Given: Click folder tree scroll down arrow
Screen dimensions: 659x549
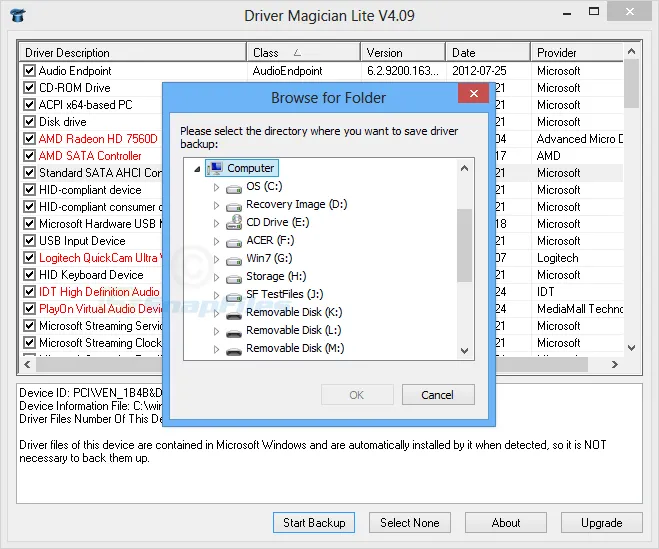Looking at the screenshot, I should pyautogui.click(x=464, y=350).
